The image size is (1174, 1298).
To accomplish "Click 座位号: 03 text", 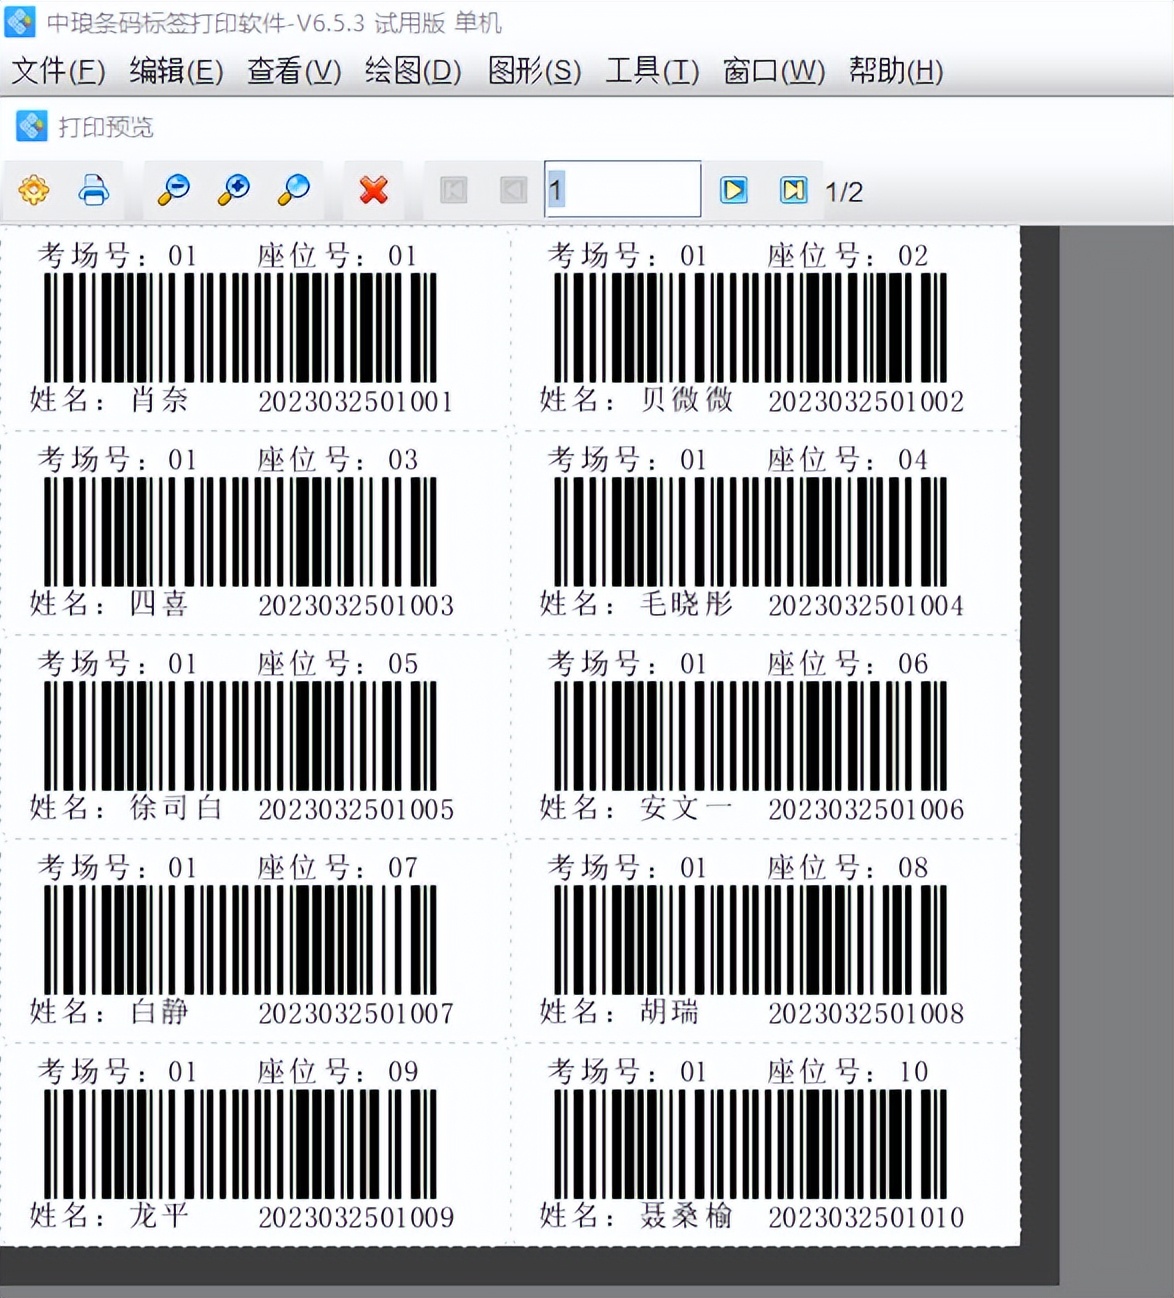I will click(337, 460).
